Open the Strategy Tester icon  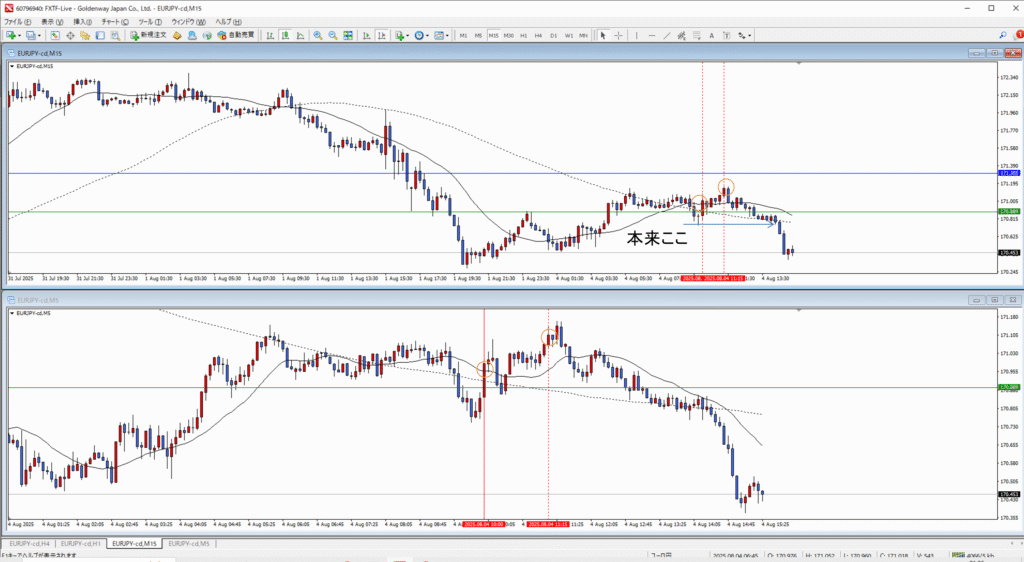116,35
